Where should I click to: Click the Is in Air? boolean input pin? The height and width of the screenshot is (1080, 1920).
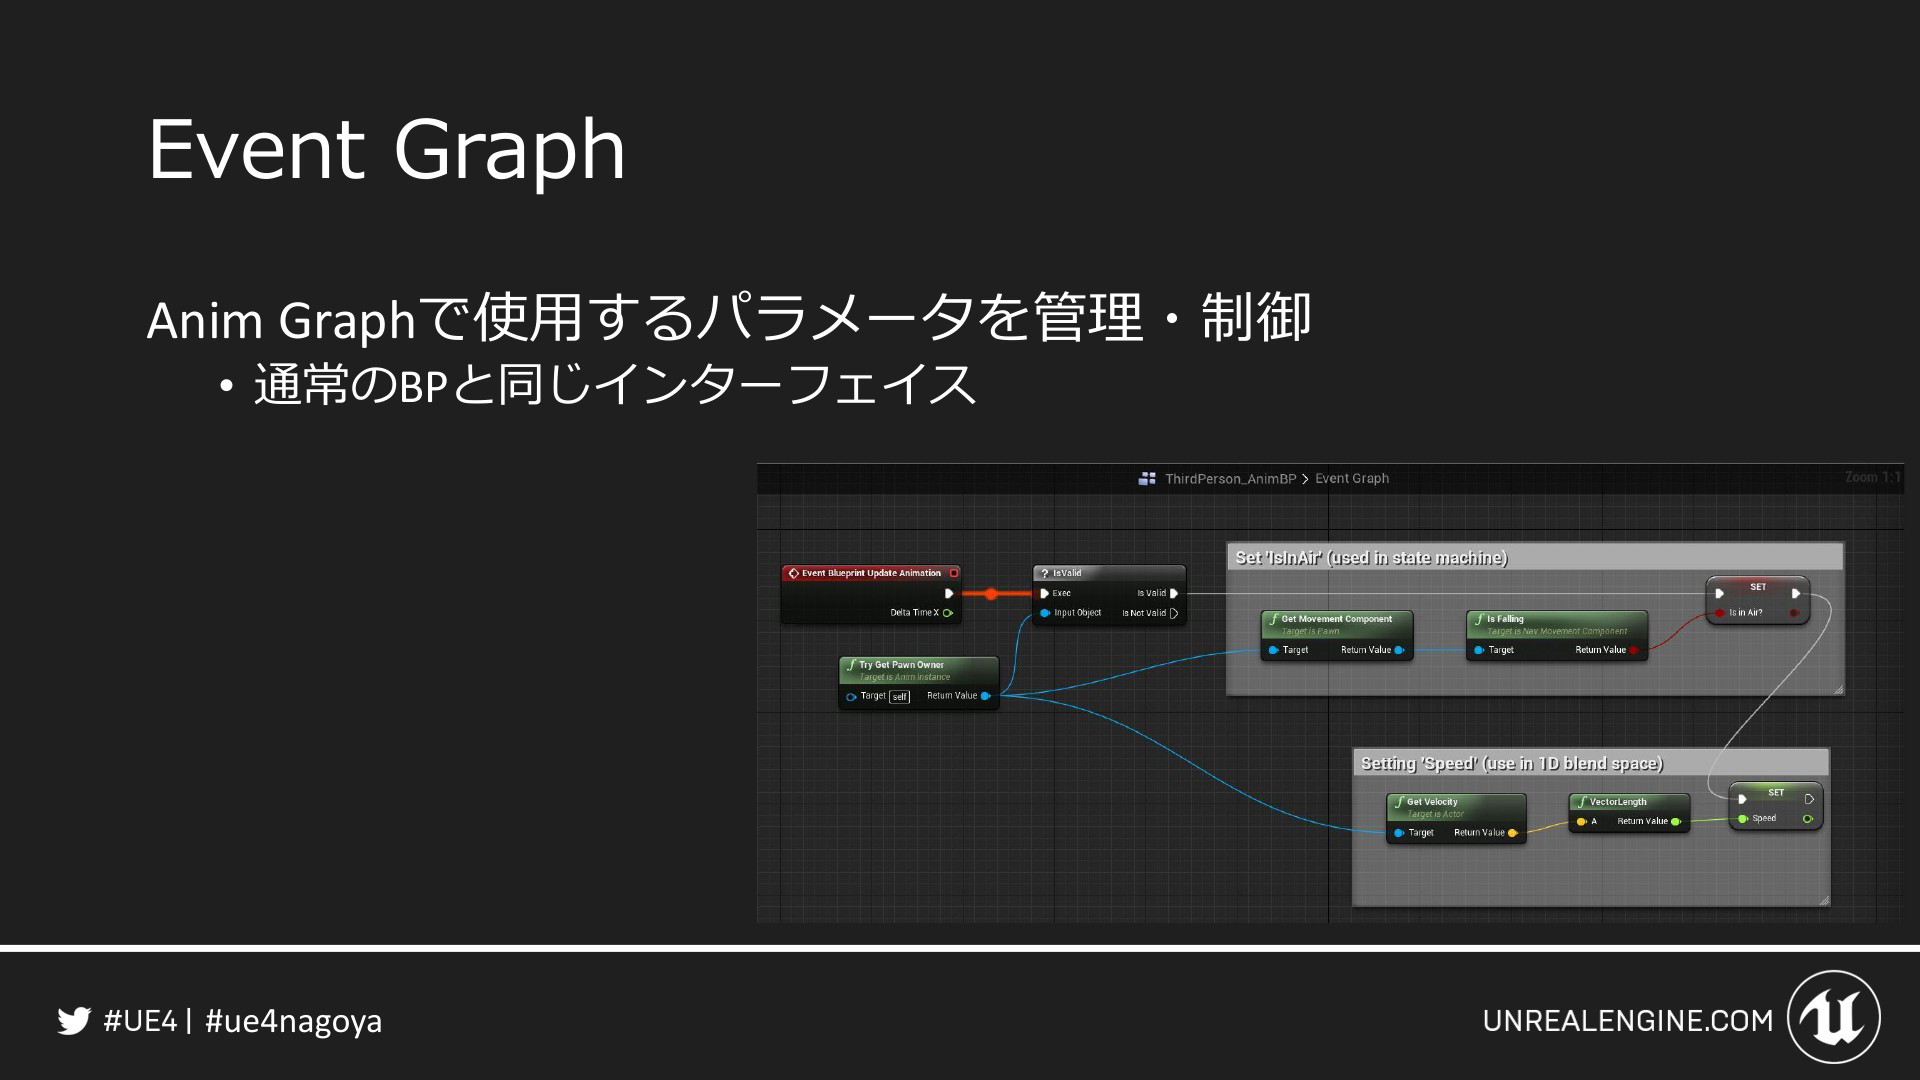click(x=1720, y=613)
